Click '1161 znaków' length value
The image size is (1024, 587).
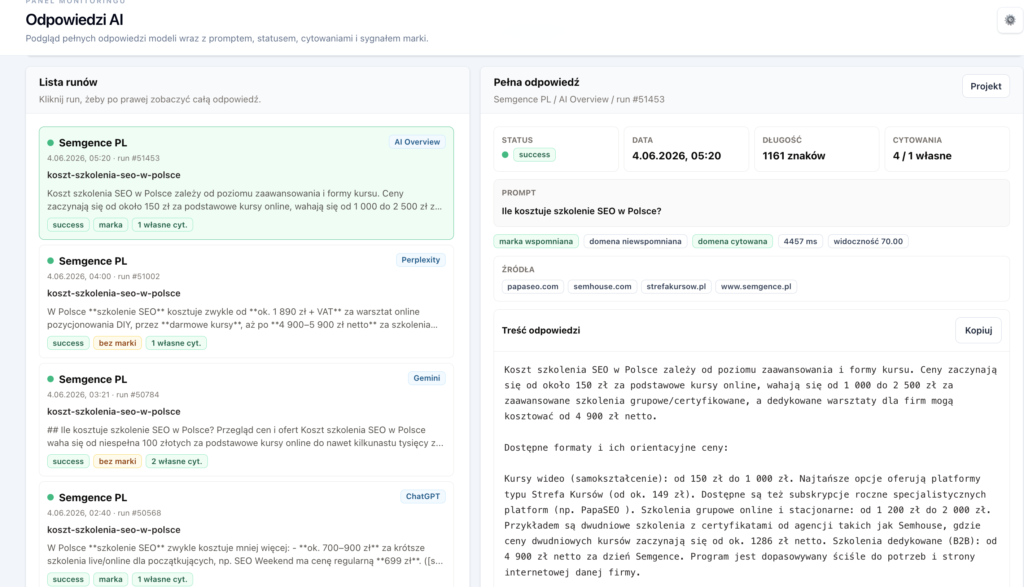793,156
